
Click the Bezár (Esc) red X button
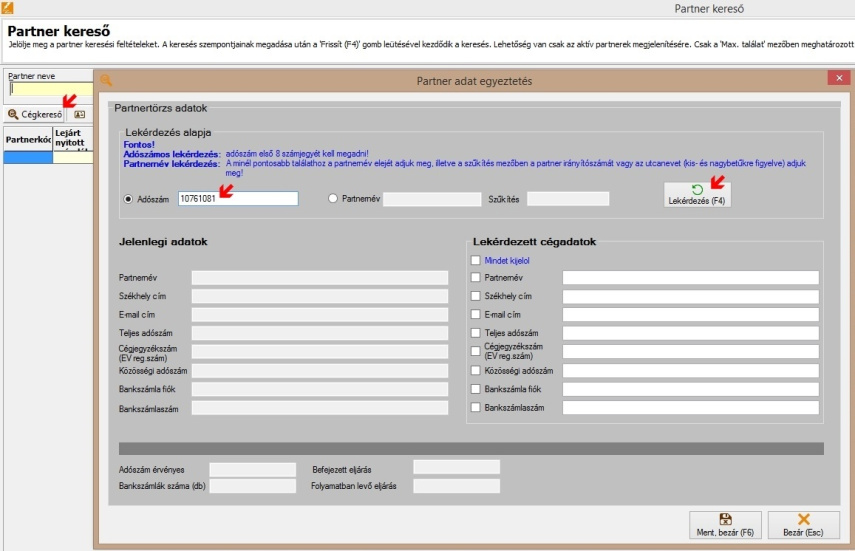803,526
